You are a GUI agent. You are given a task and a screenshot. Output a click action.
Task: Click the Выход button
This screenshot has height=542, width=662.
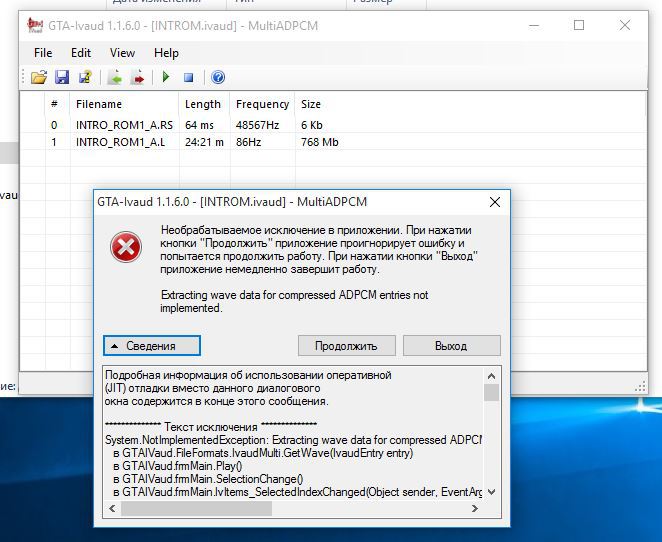click(x=452, y=346)
